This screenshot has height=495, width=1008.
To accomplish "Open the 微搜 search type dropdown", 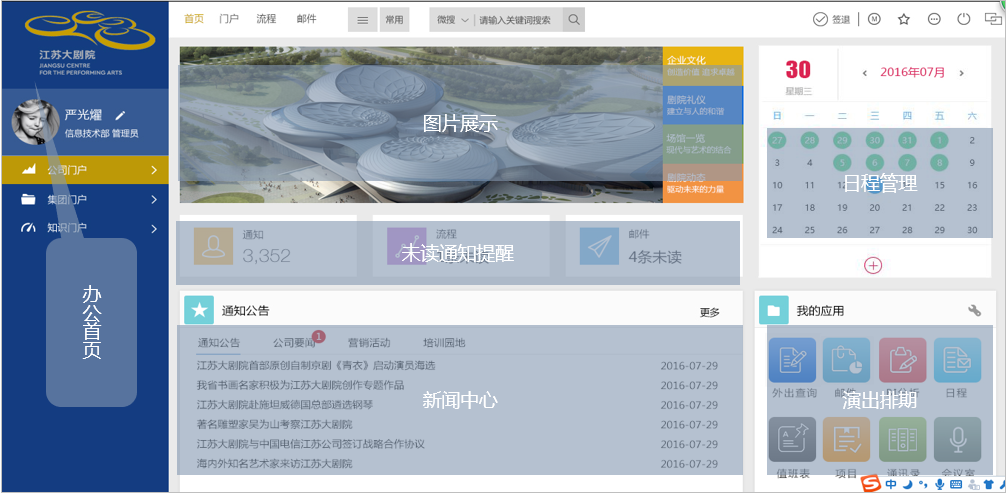I will 453,20.
